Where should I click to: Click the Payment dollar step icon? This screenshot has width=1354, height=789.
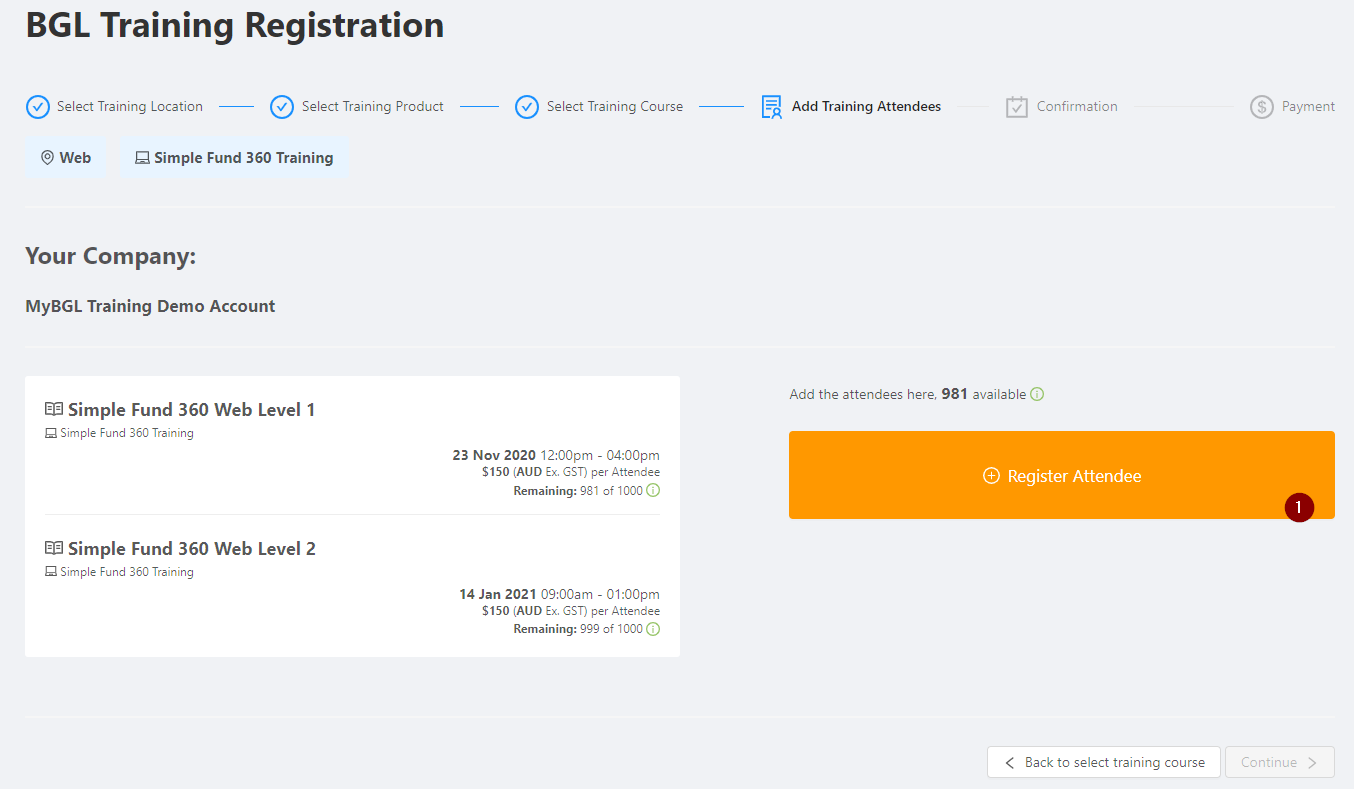click(x=1261, y=107)
